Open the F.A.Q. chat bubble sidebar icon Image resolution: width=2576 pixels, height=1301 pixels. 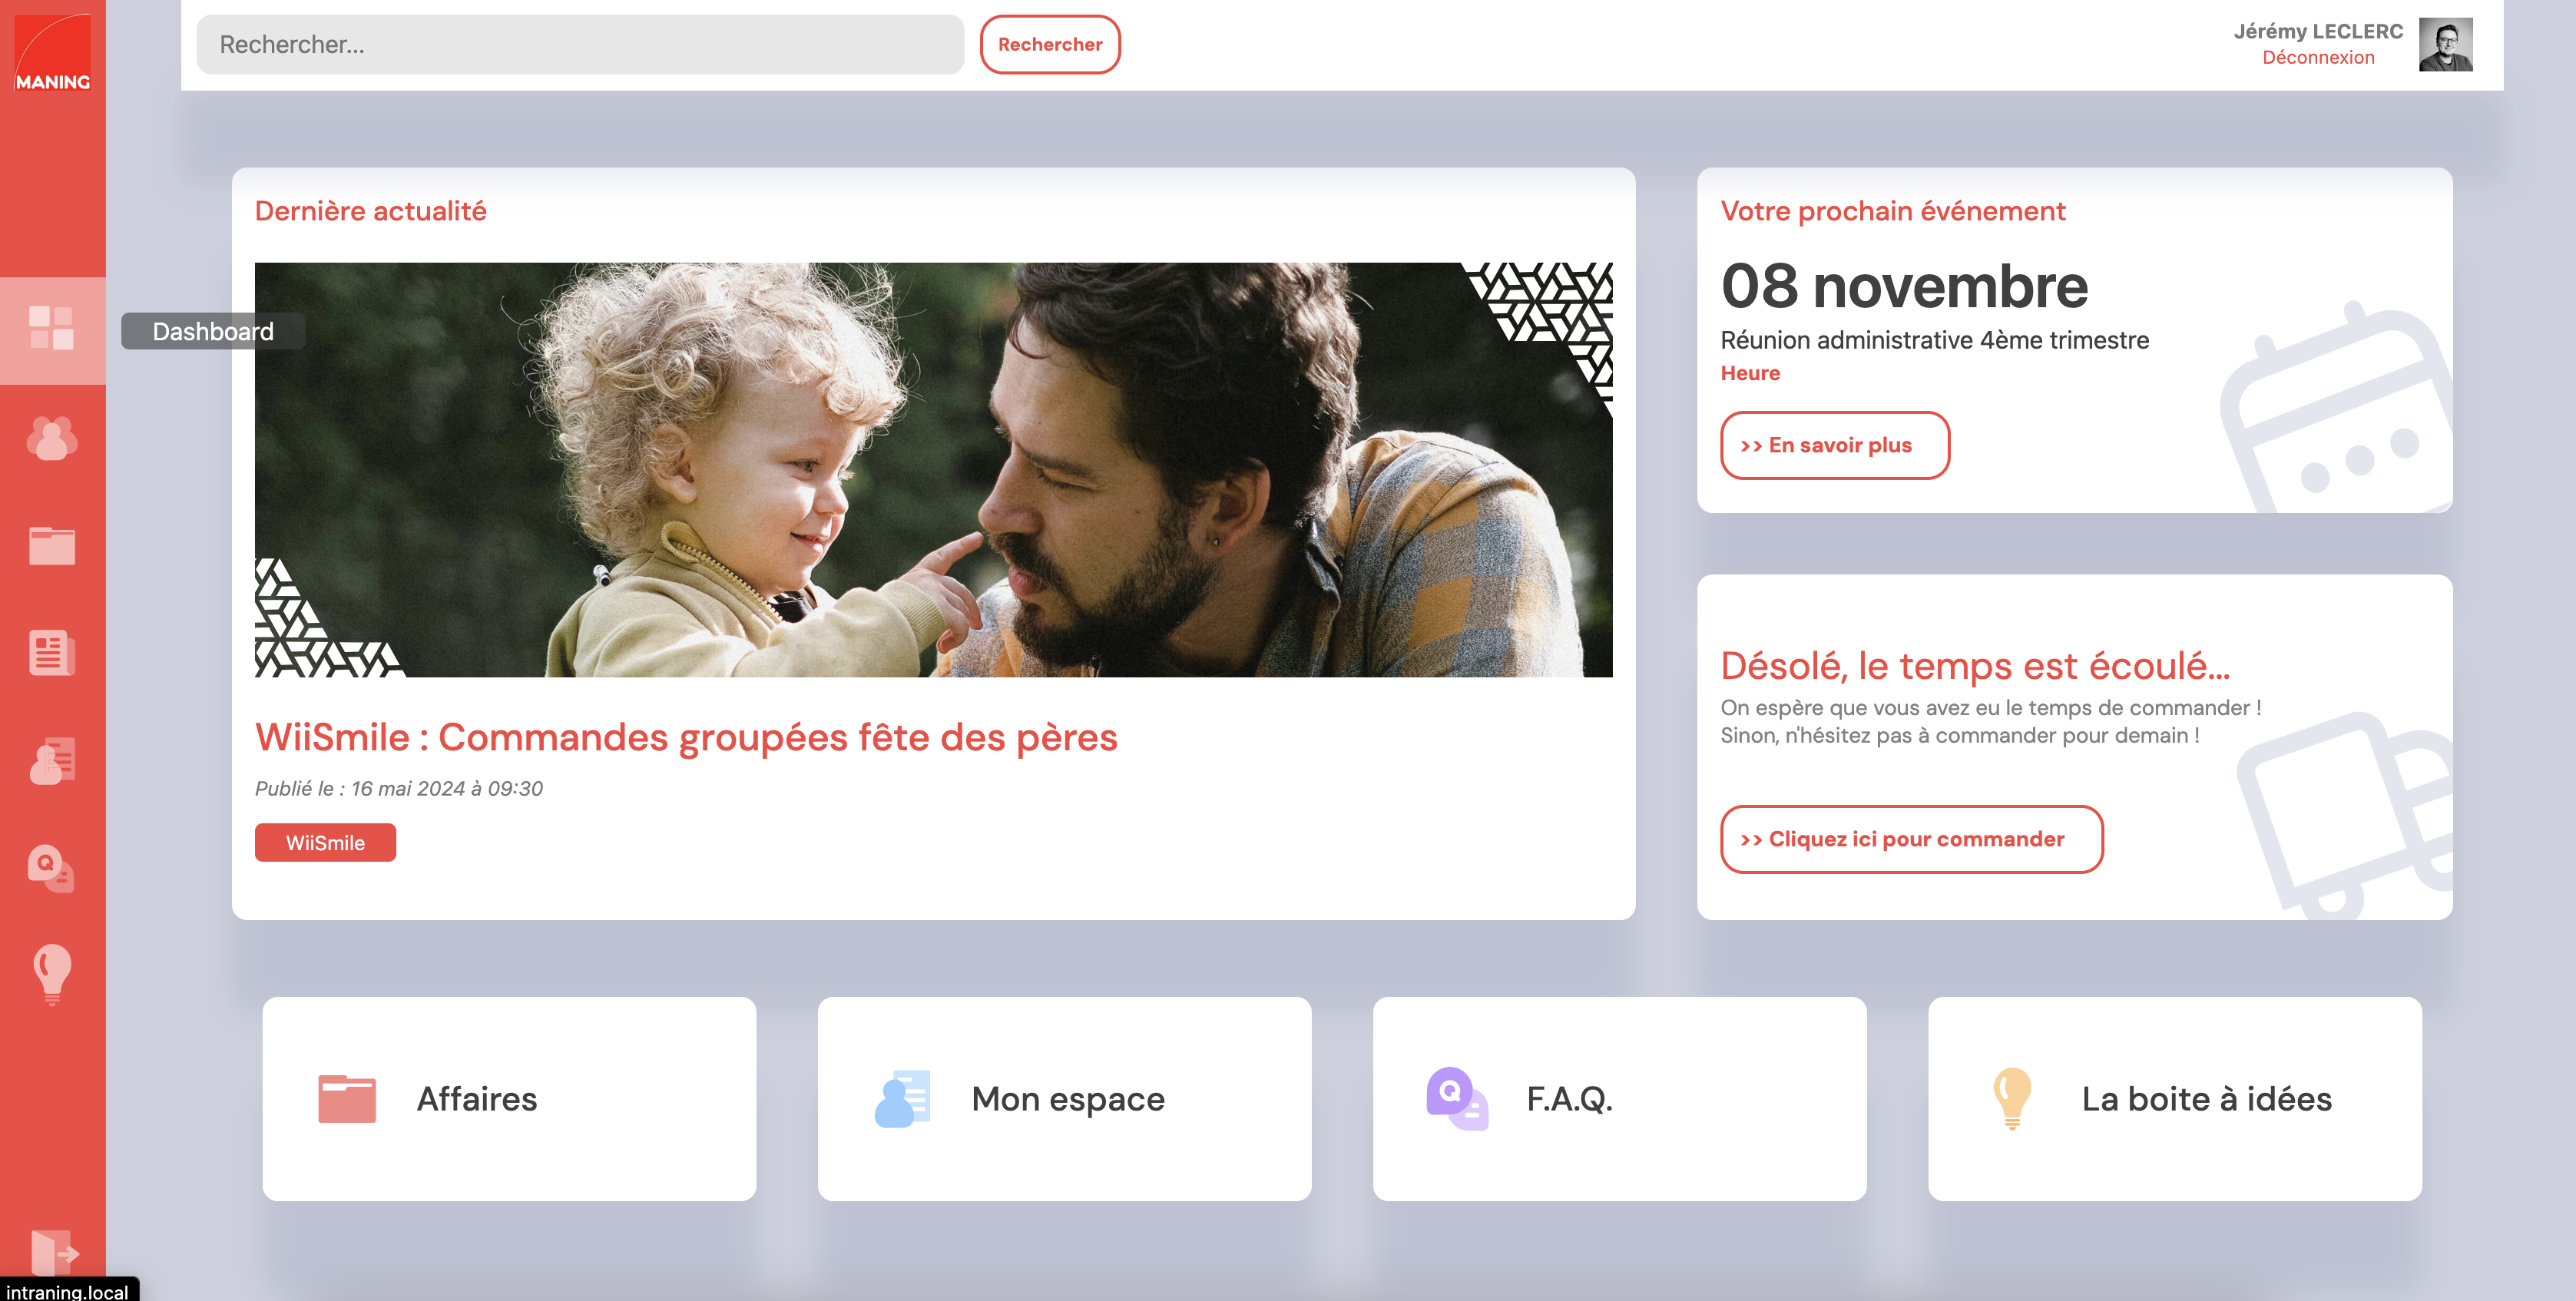point(52,868)
